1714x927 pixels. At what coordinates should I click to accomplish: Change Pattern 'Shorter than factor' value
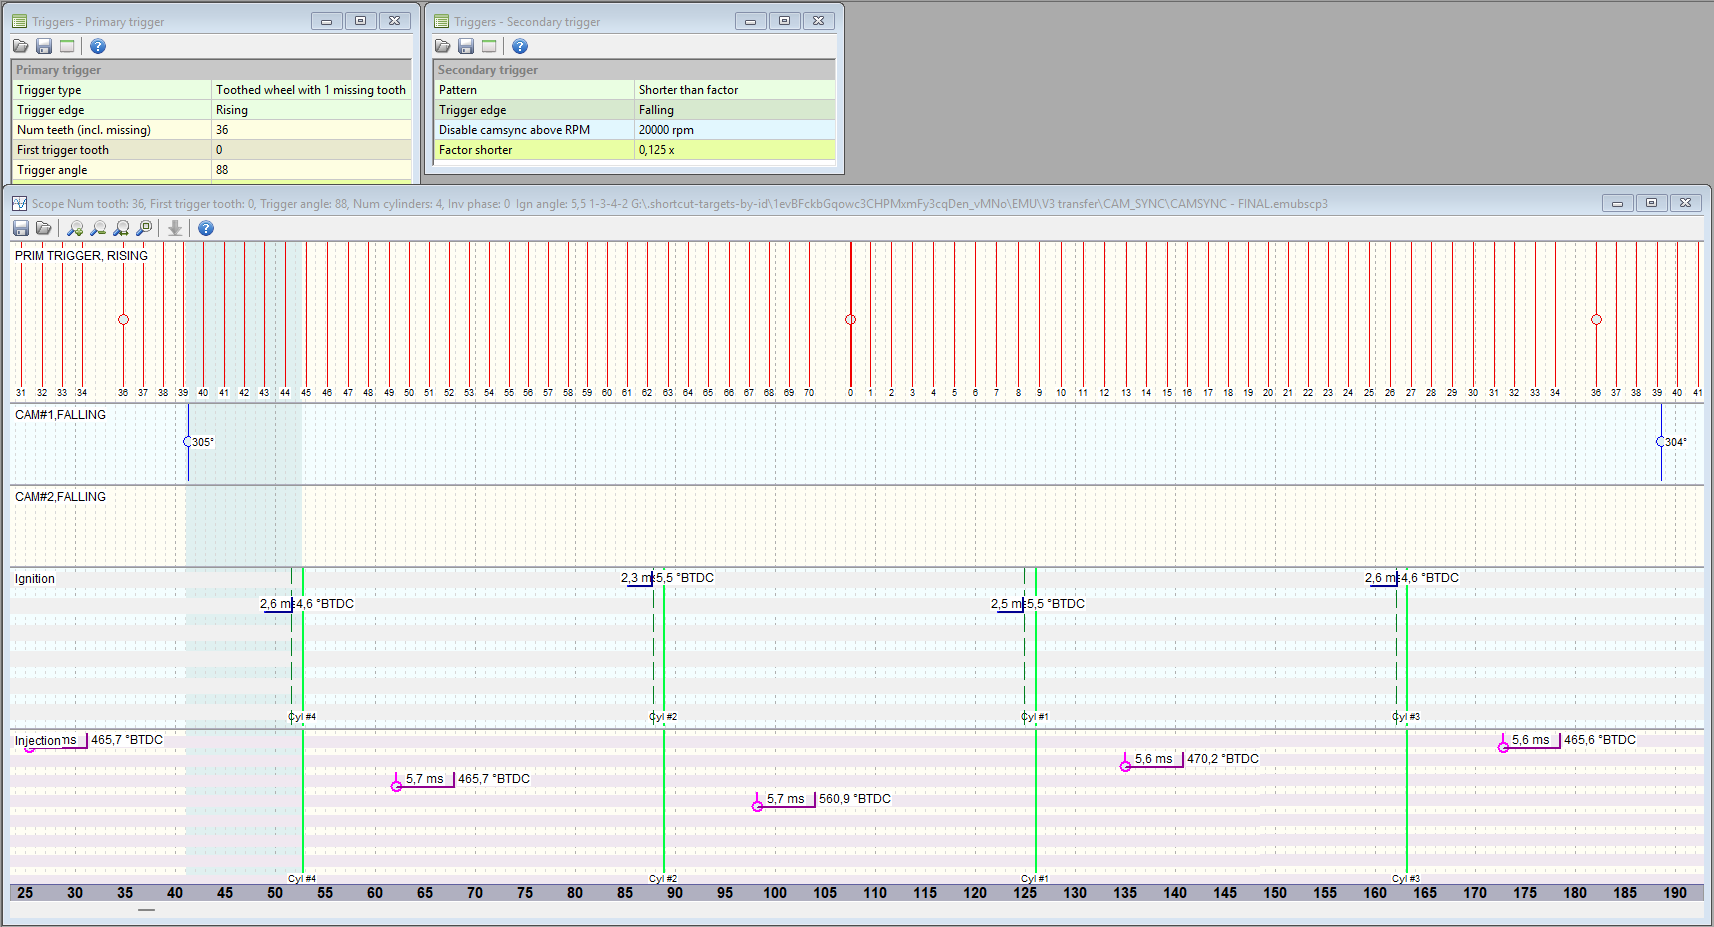tap(734, 90)
